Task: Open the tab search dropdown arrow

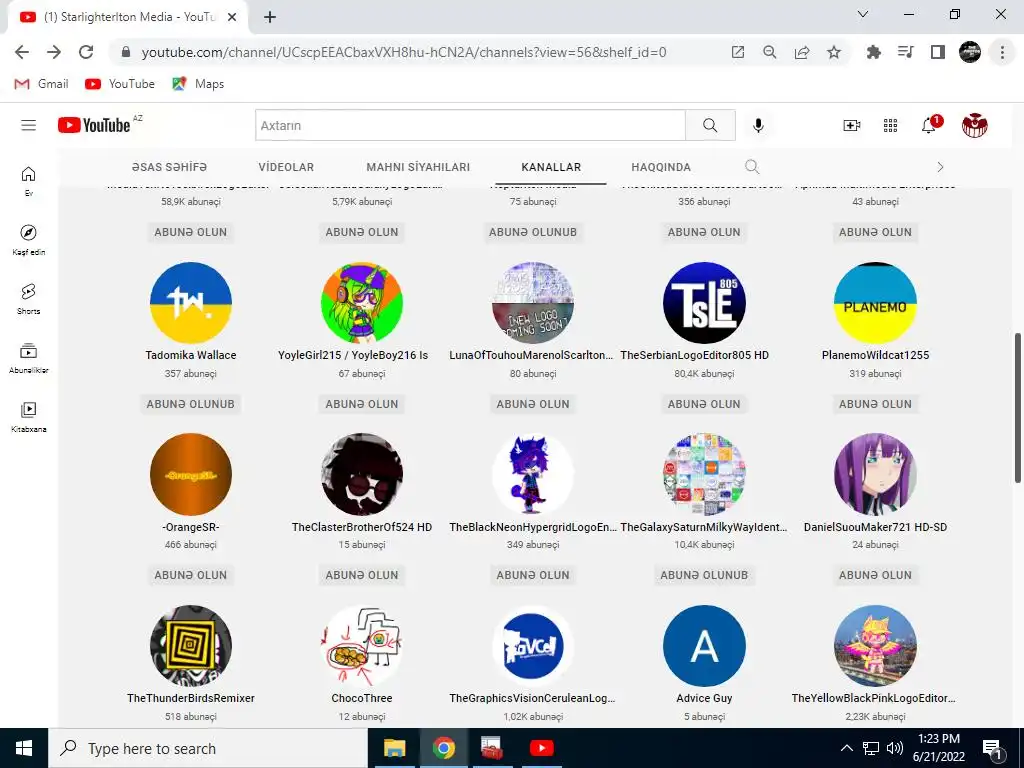Action: (863, 14)
